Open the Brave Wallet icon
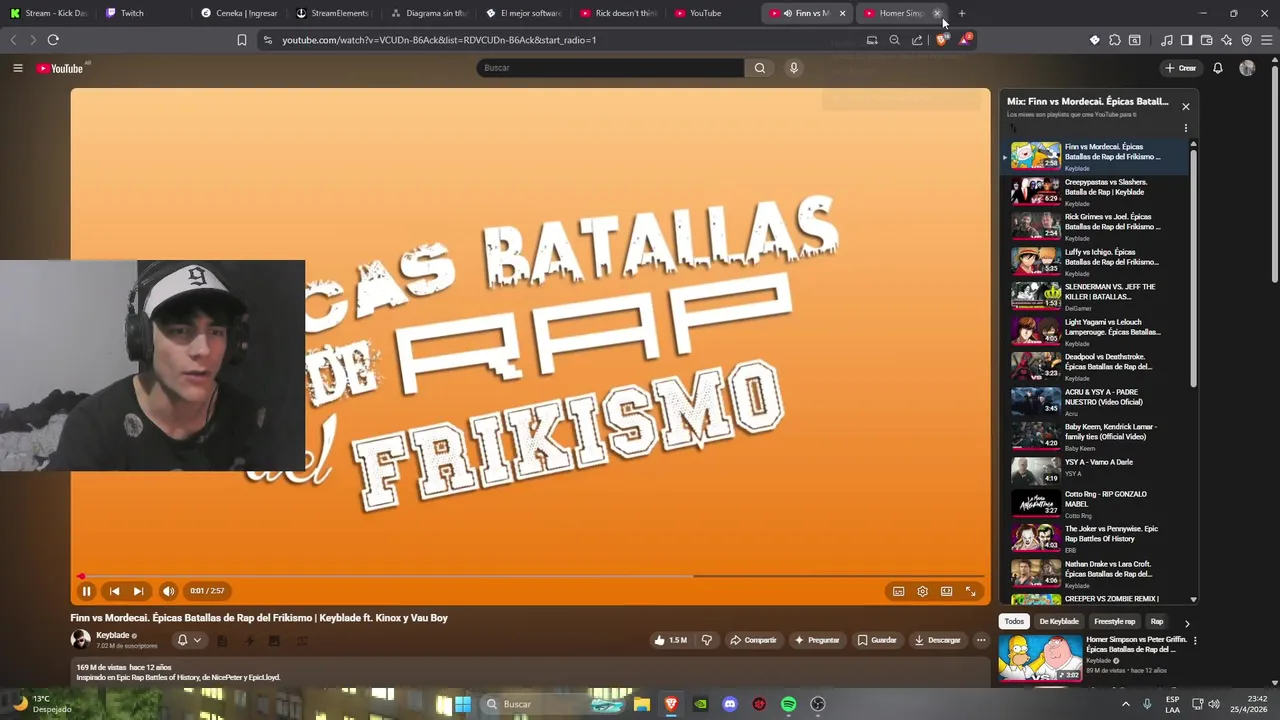The height and width of the screenshot is (720, 1280). point(1206,40)
